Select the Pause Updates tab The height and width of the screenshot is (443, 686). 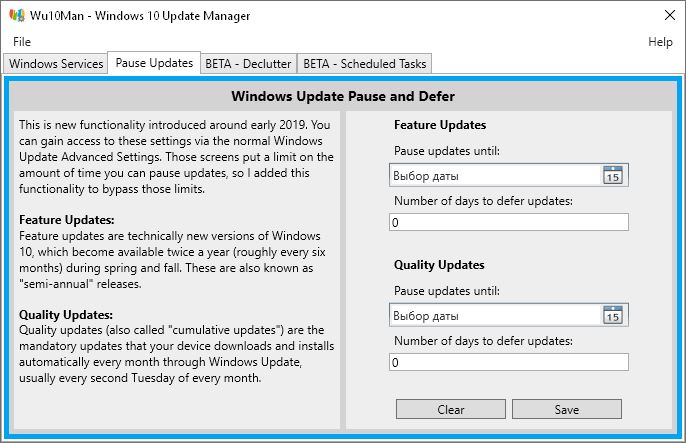click(x=154, y=63)
